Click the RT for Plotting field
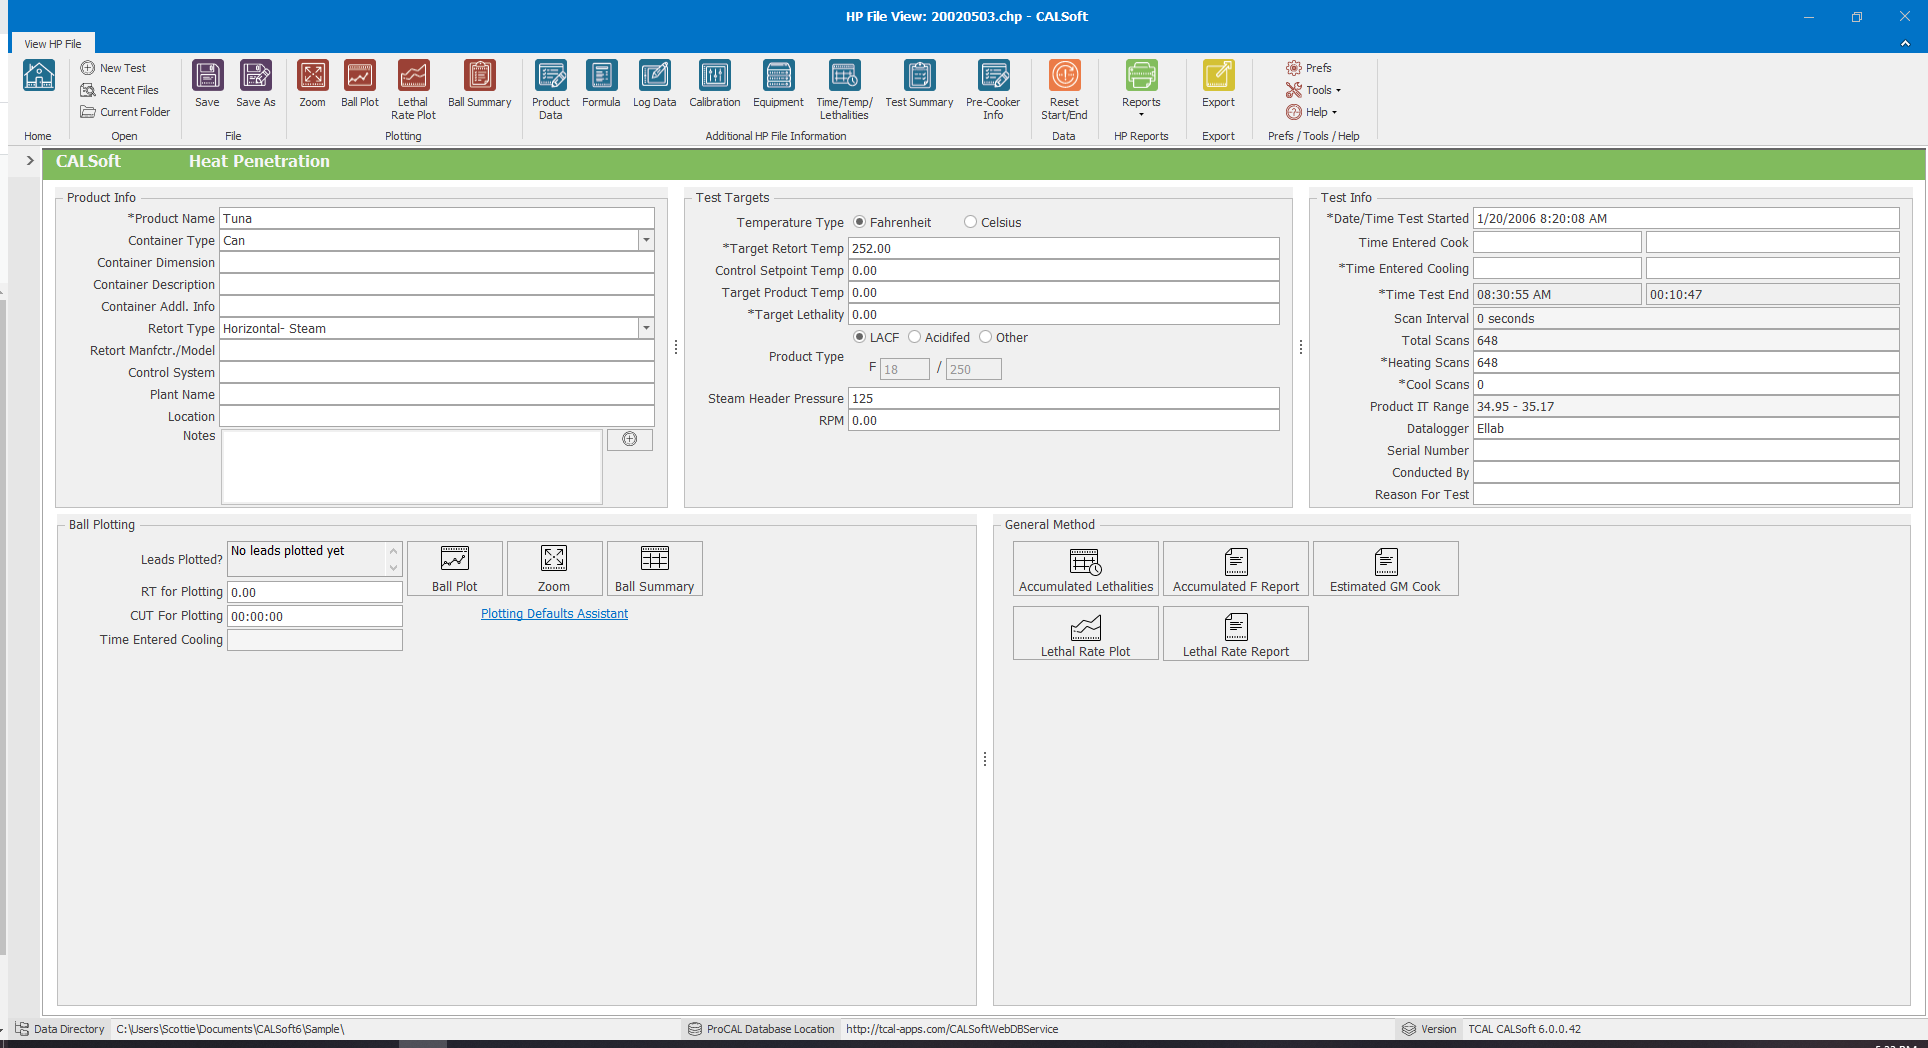 pyautogui.click(x=315, y=592)
